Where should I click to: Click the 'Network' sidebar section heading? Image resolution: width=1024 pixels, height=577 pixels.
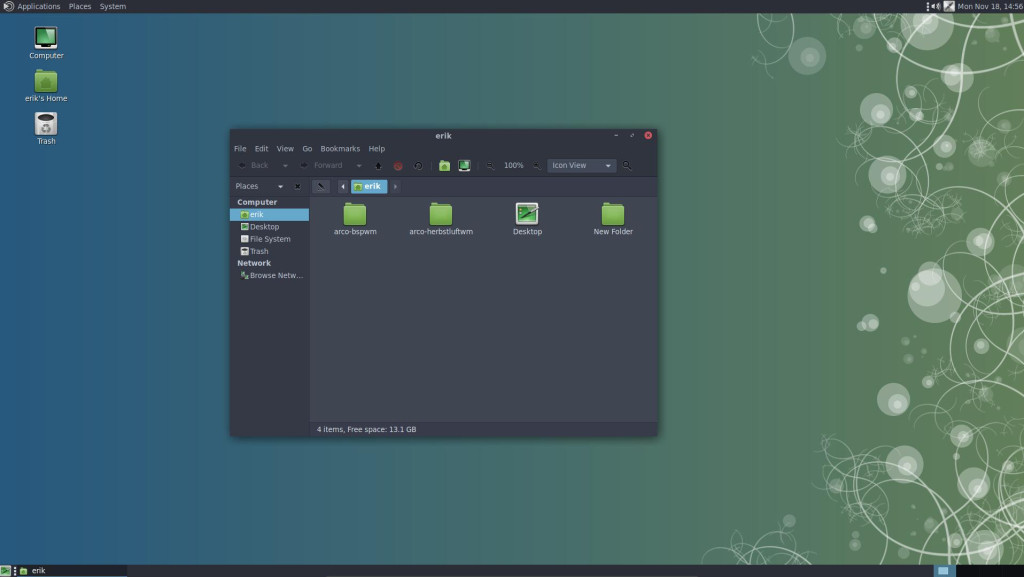click(253, 263)
